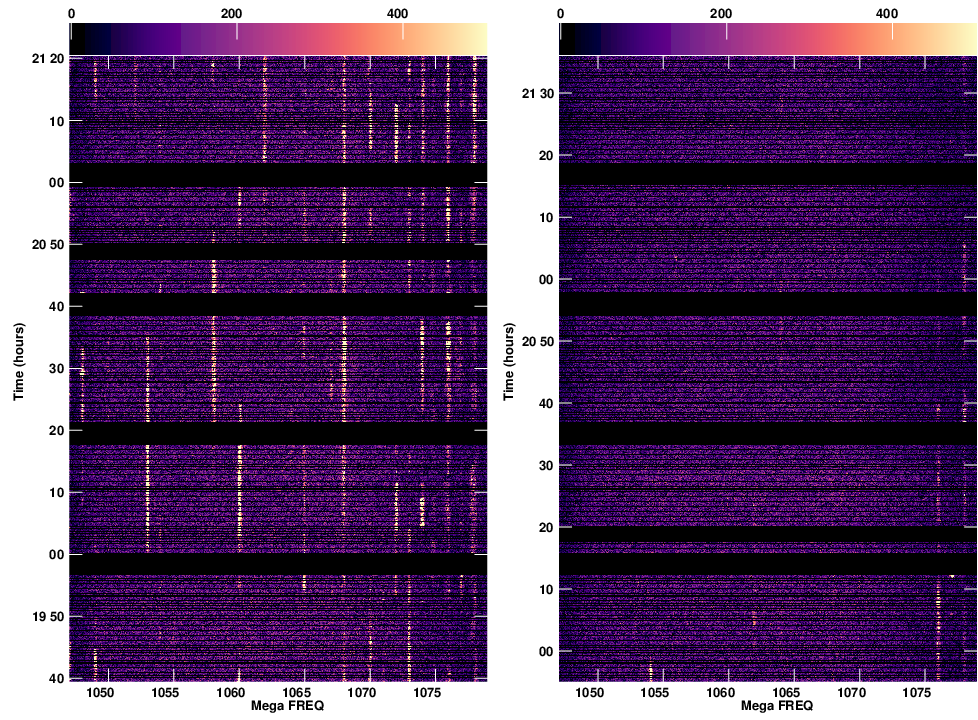Image resolution: width=978 pixels, height=720 pixels.
Task: Click the "20 50" time tick on right plot
Action: (534, 342)
